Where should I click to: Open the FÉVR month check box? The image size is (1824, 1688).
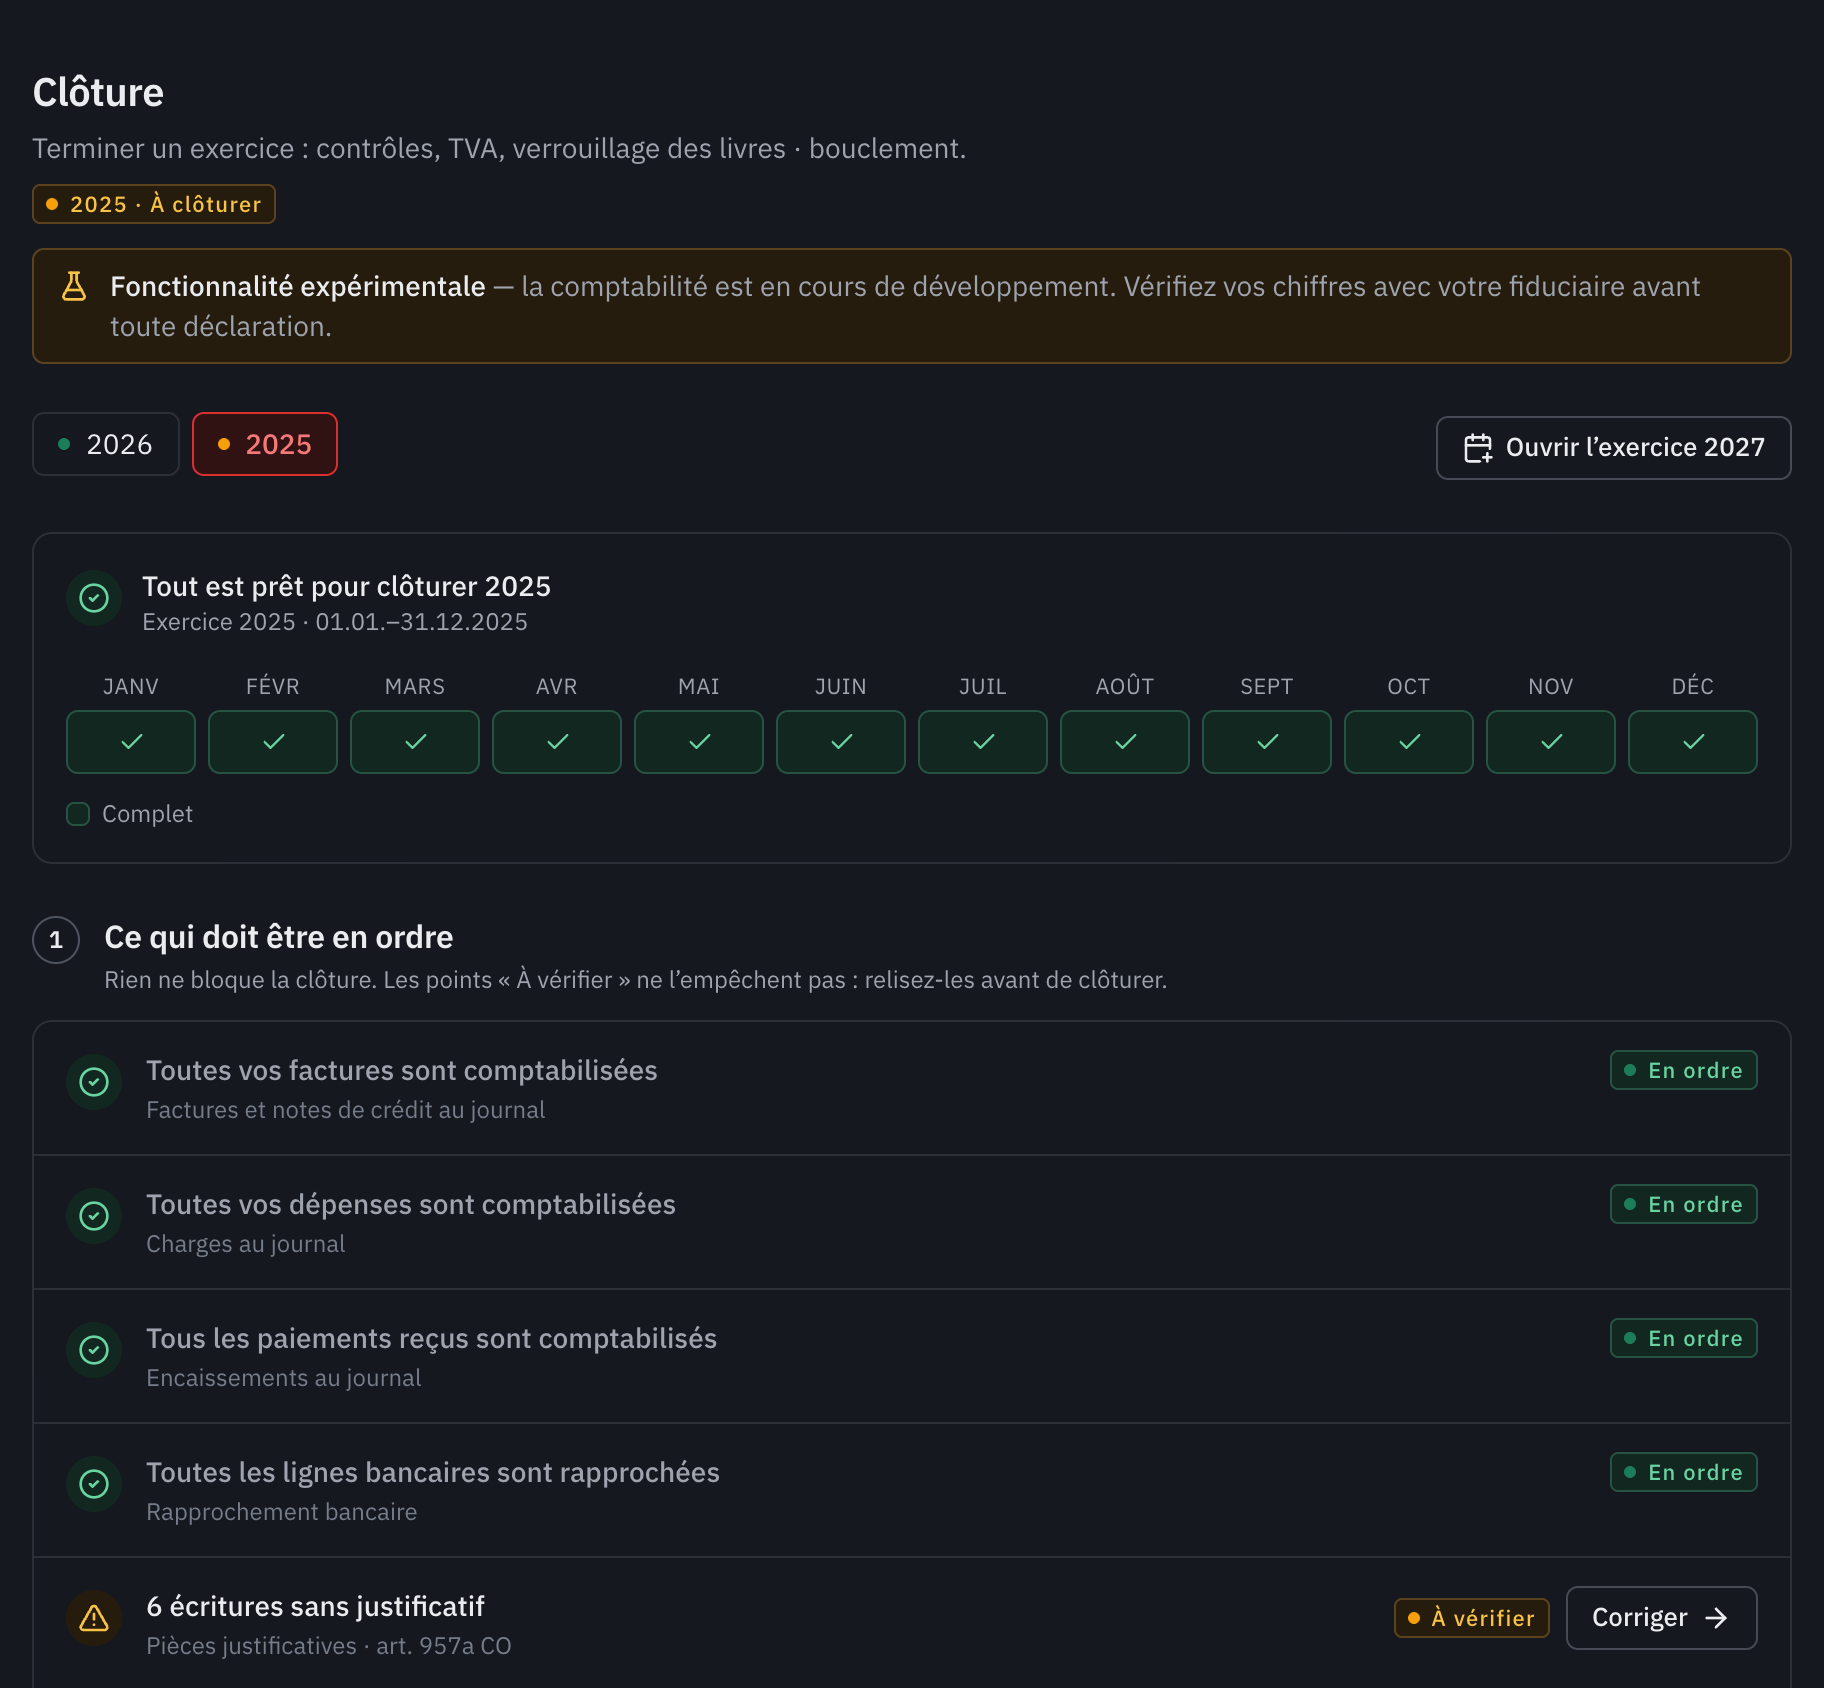click(273, 742)
